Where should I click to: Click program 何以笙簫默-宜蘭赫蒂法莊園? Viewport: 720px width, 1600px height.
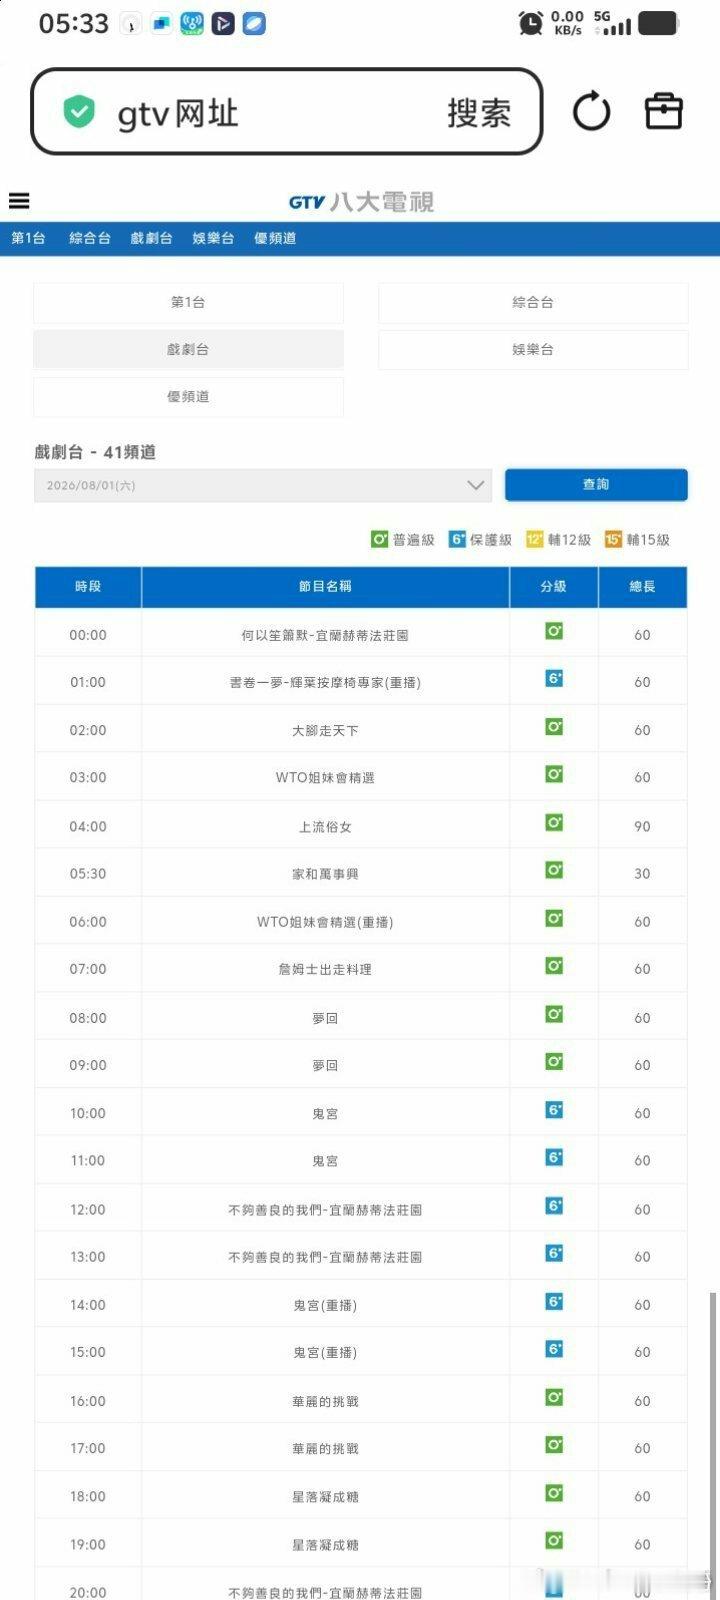325,635
